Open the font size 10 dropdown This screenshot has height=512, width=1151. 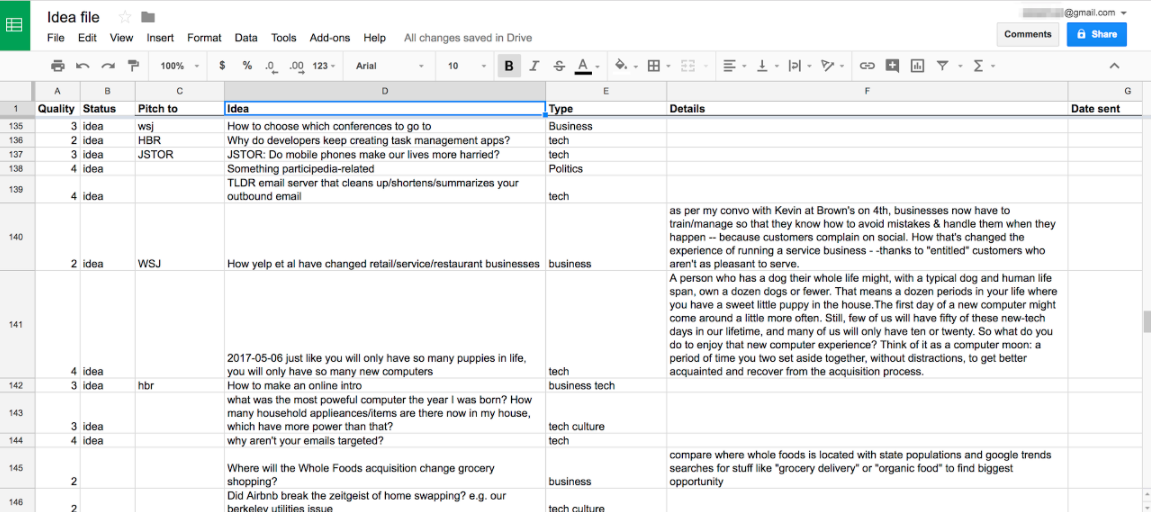point(466,66)
